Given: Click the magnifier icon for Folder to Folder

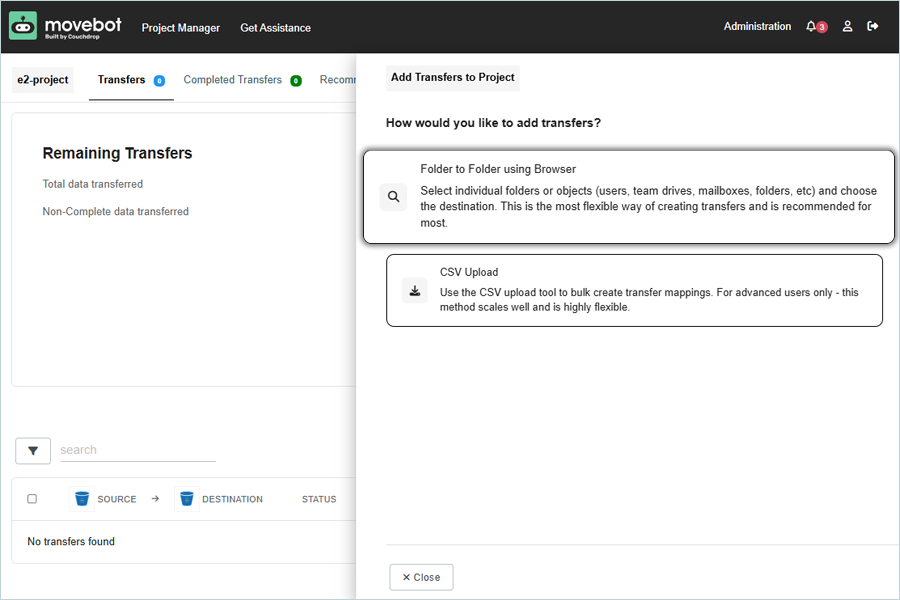Looking at the screenshot, I should click(394, 197).
